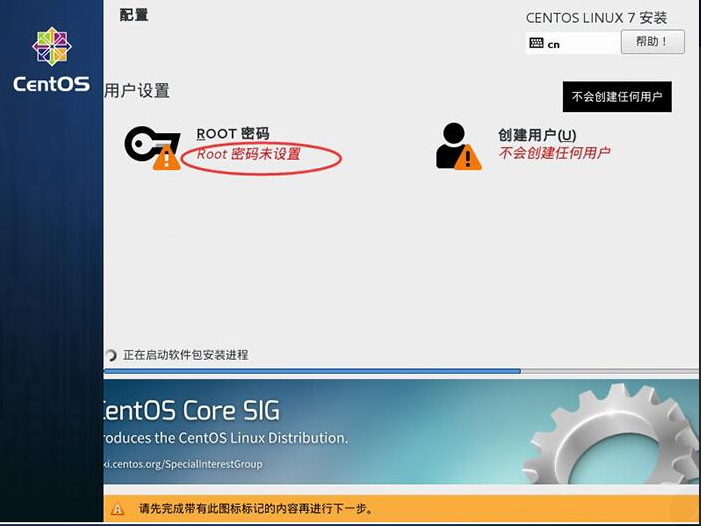The width and height of the screenshot is (701, 526).
Task: Click the orange warning message text
Action: click(x=256, y=509)
